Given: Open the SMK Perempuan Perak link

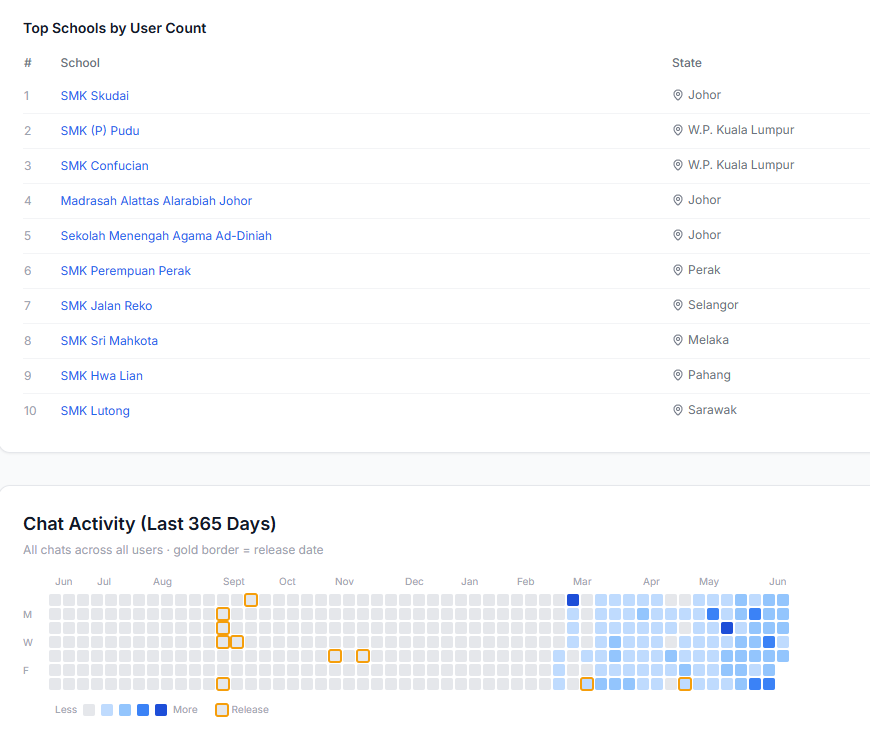Looking at the screenshot, I should click(125, 270).
